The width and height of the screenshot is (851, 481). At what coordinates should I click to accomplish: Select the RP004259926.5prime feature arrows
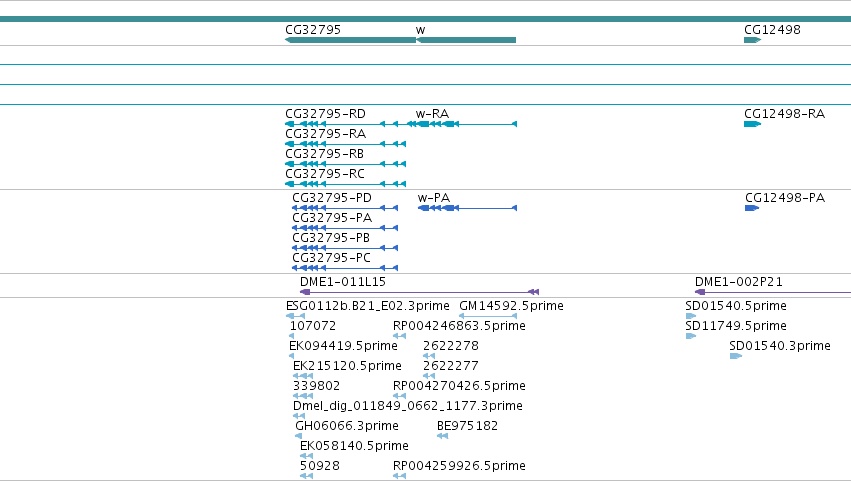(399, 476)
